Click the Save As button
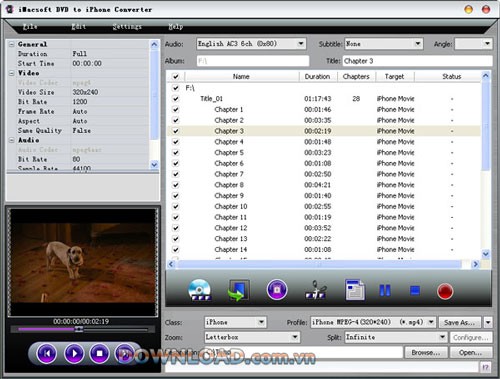500x379 pixels. (x=460, y=322)
